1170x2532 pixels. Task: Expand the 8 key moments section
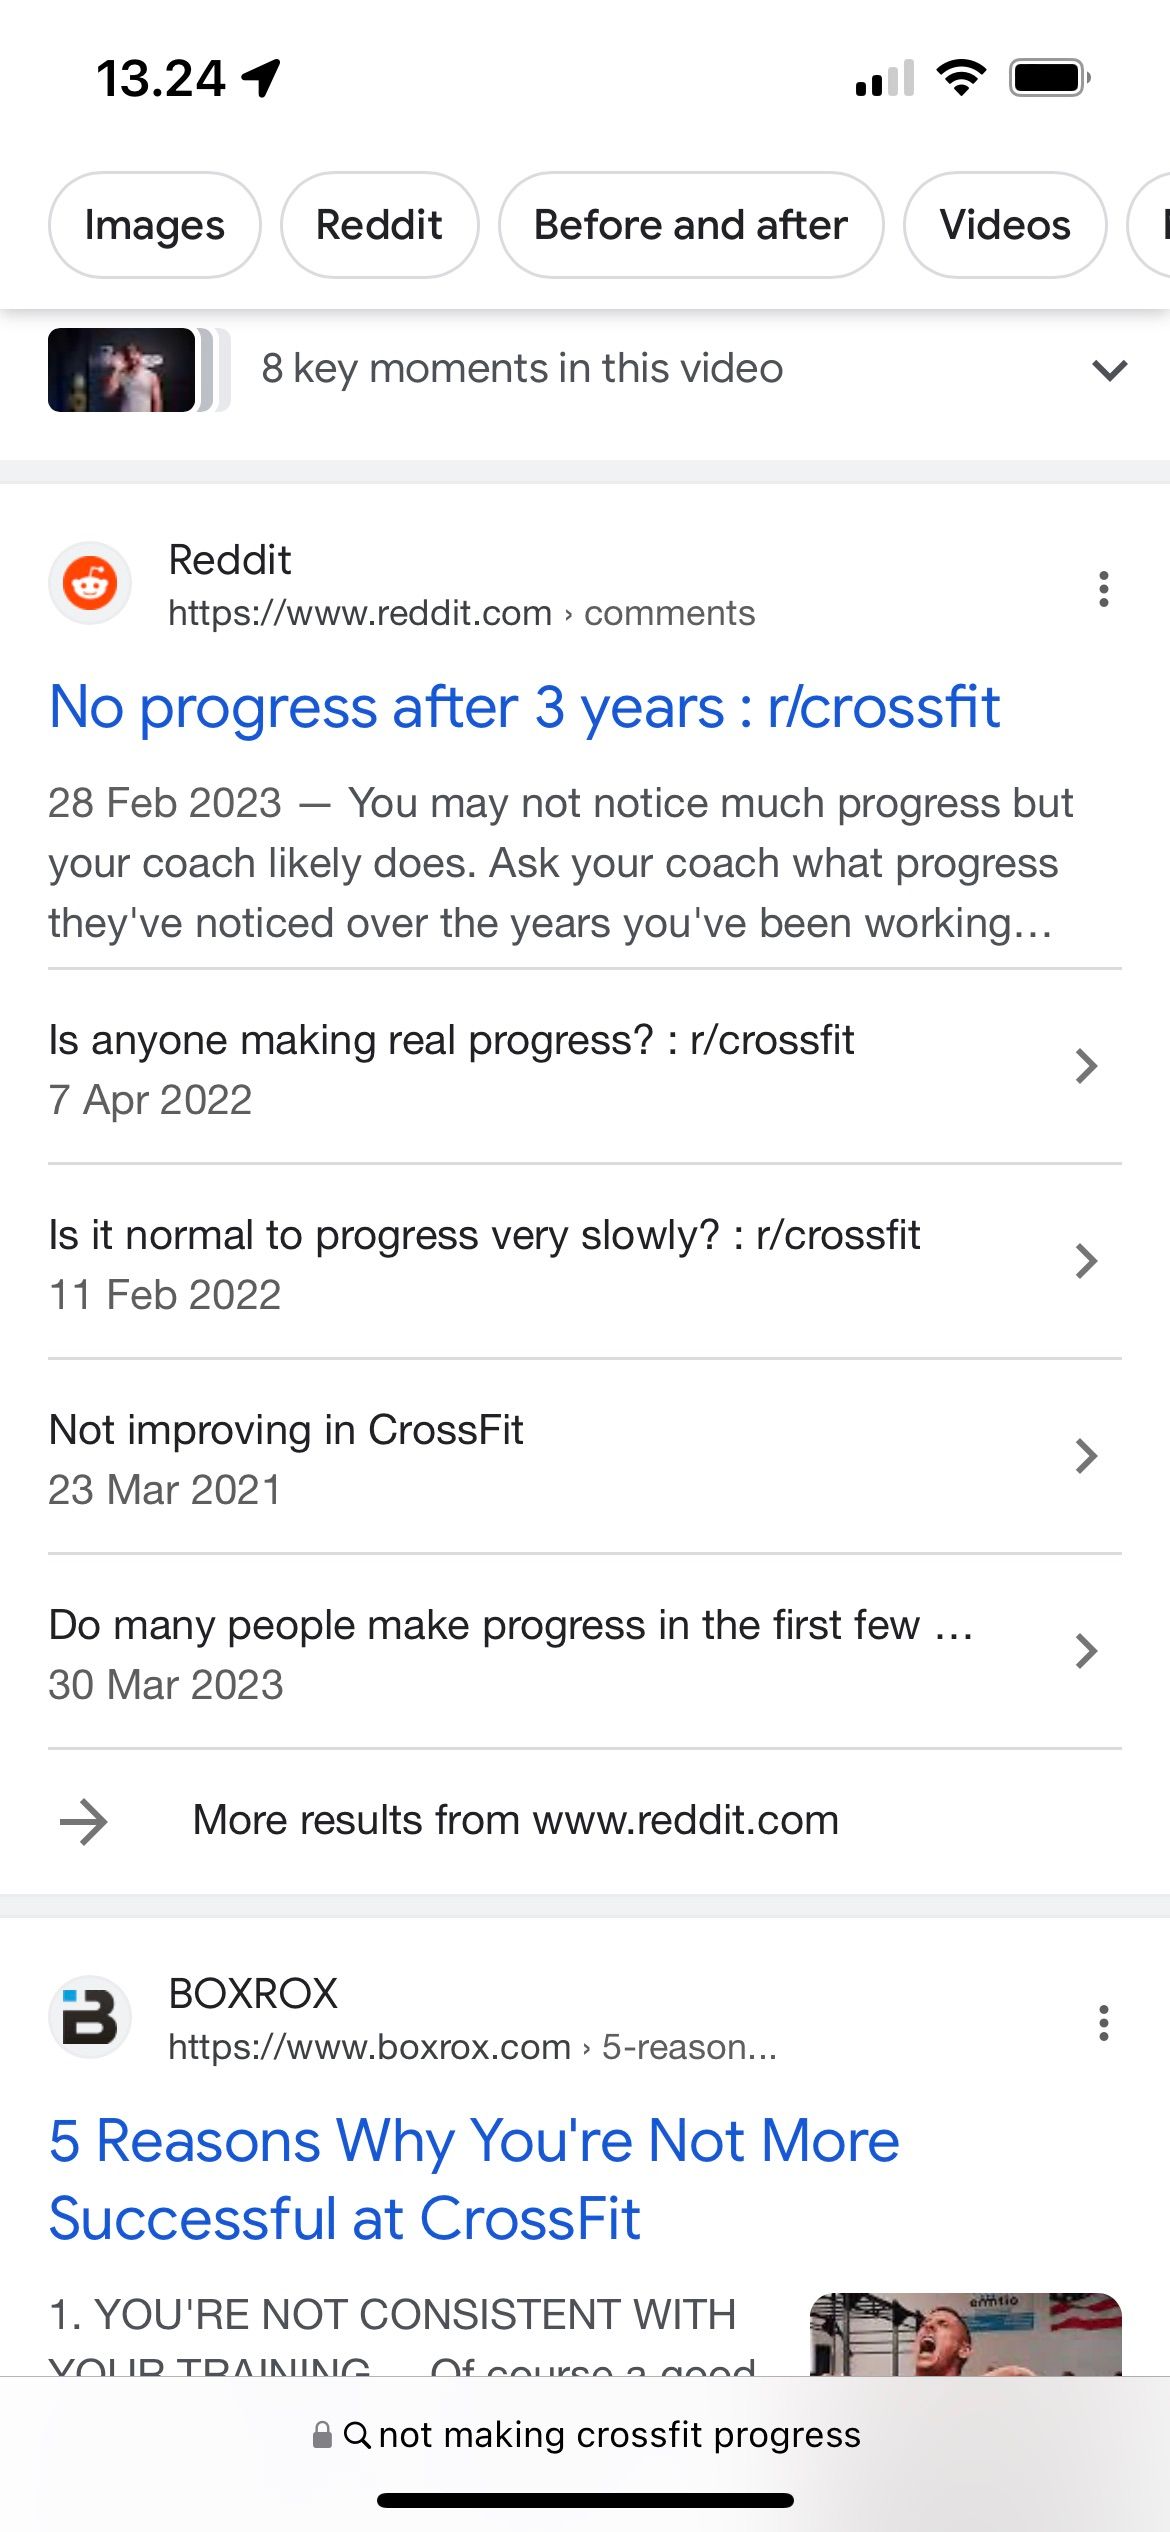click(1107, 371)
